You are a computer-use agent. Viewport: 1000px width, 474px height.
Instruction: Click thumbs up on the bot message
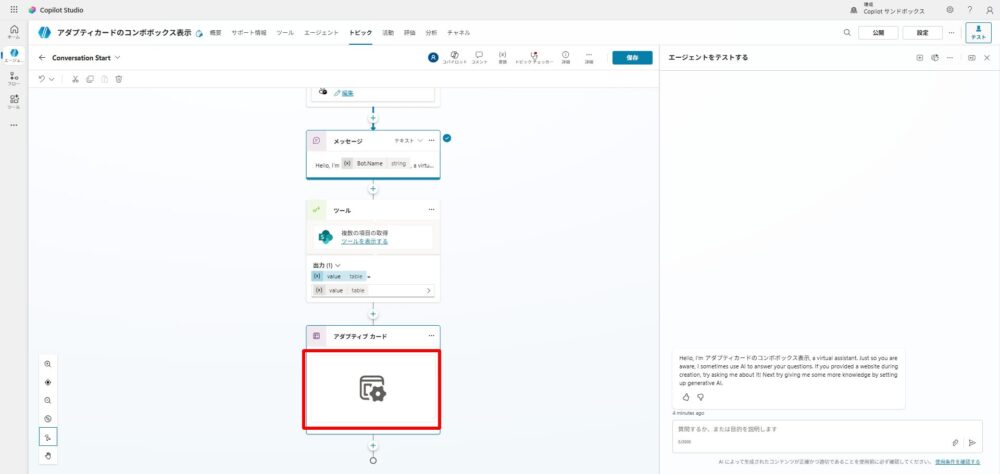click(686, 397)
